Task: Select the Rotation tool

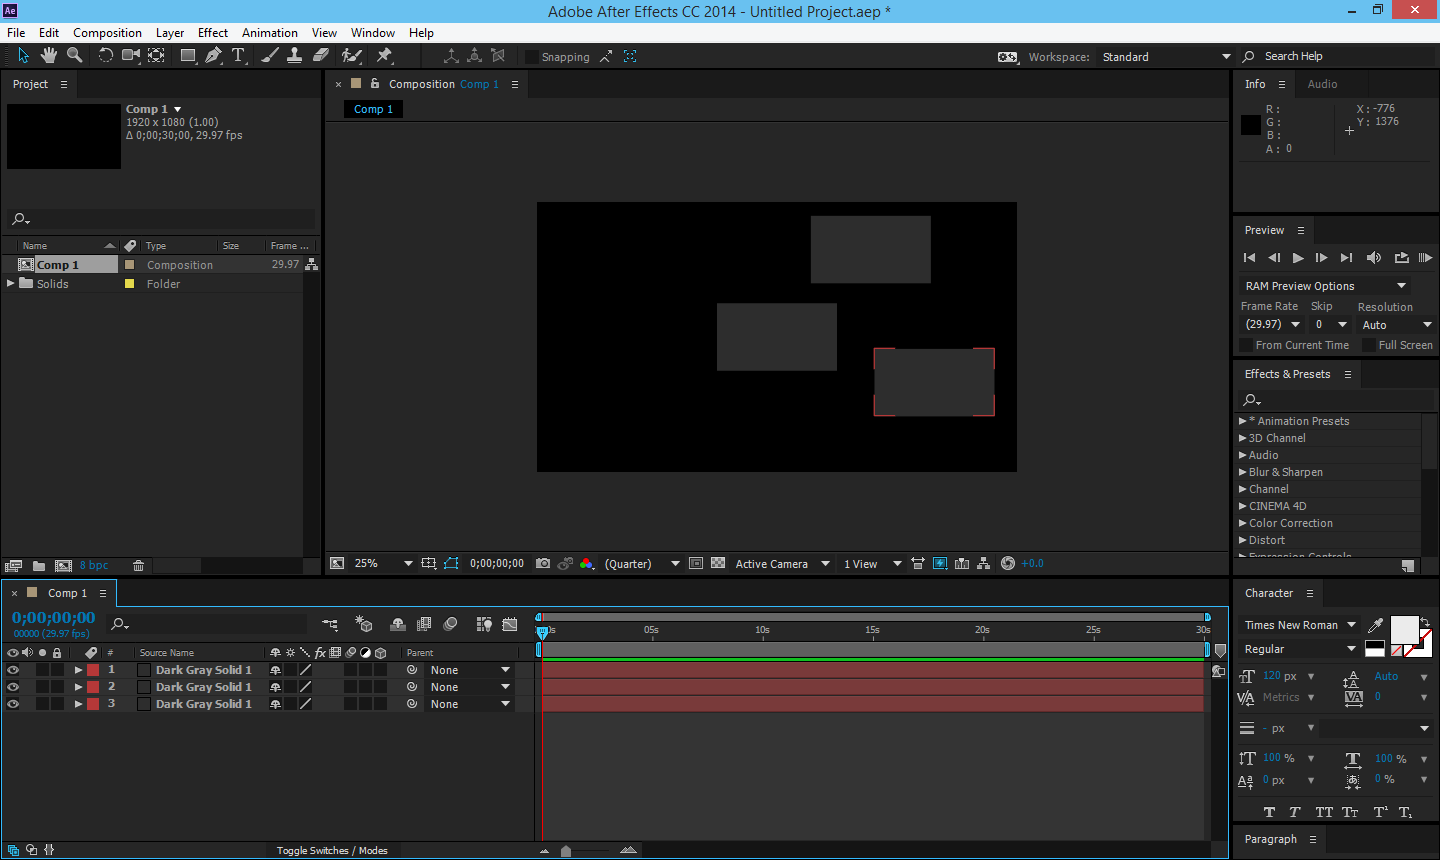Action: (x=105, y=56)
